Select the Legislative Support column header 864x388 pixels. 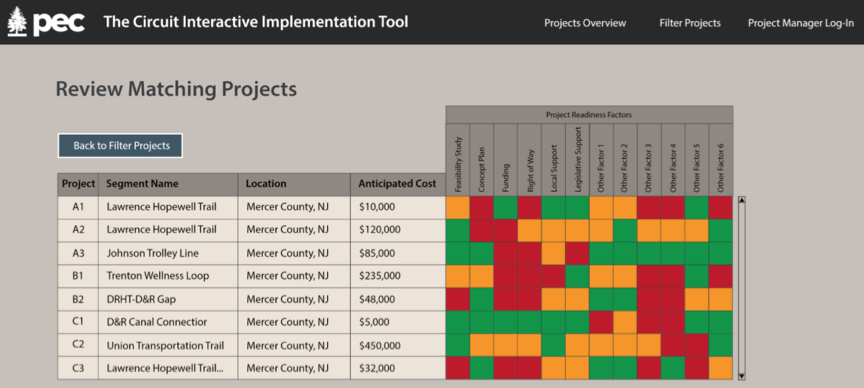(577, 160)
